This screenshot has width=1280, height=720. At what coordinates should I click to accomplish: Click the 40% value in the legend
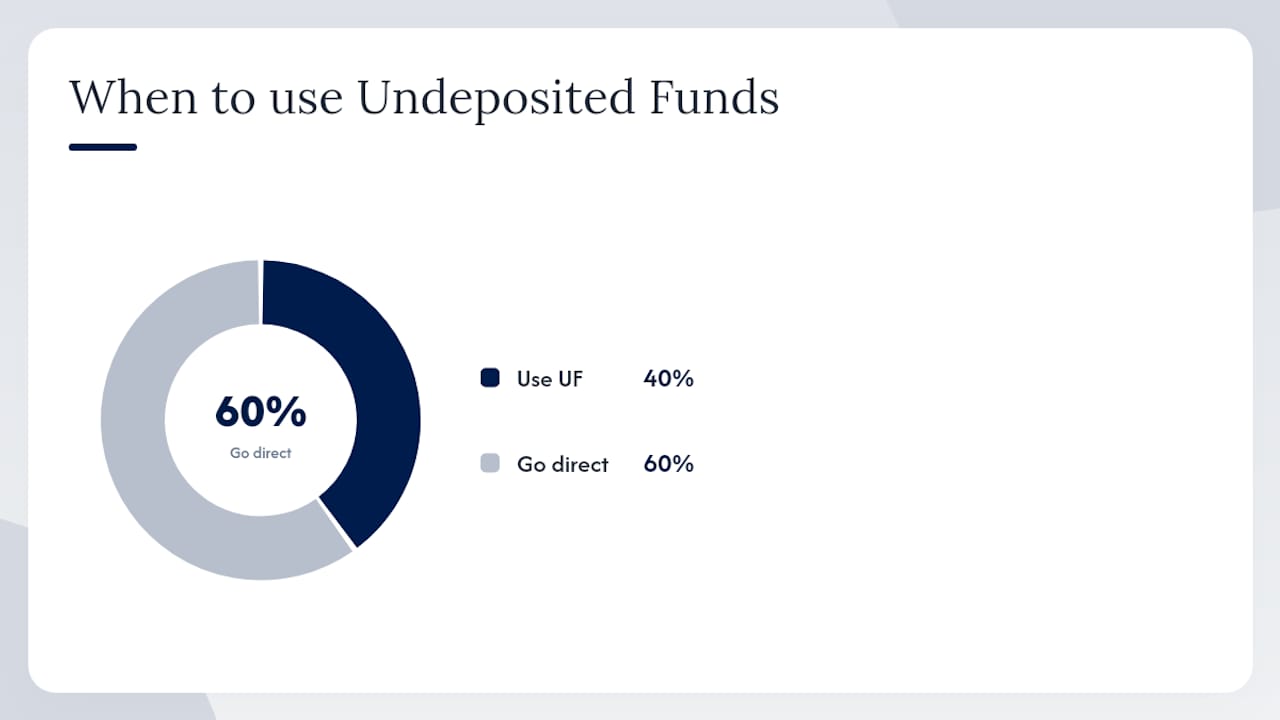(668, 379)
